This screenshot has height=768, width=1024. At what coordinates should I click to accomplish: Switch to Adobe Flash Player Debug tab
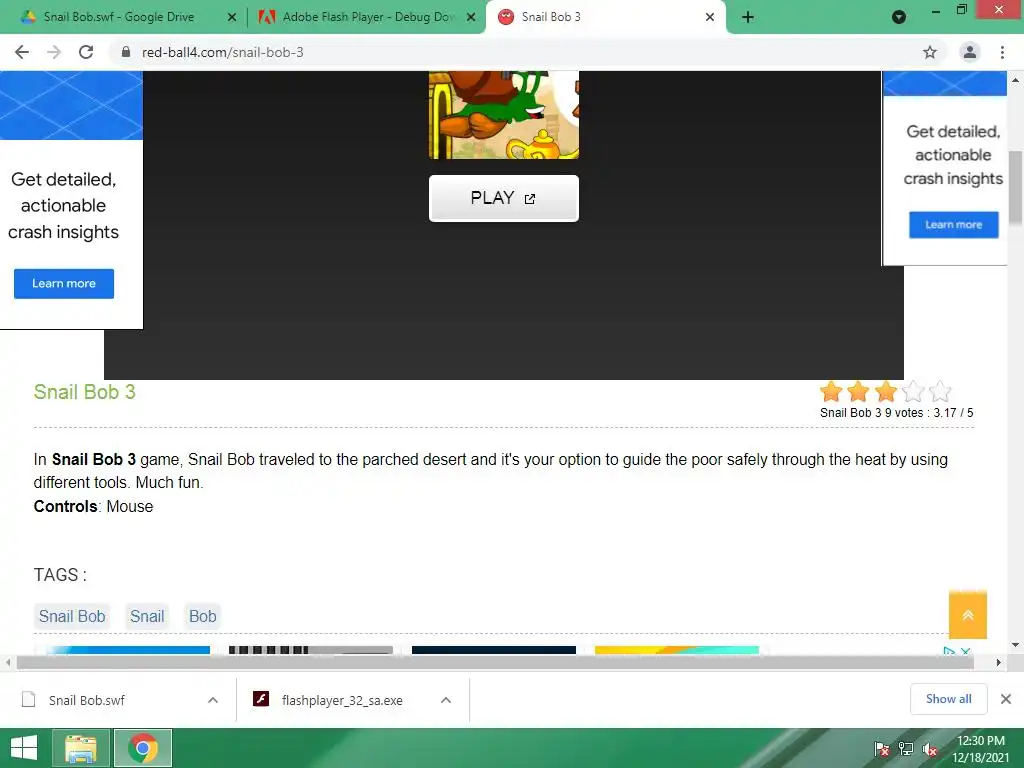tap(368, 17)
